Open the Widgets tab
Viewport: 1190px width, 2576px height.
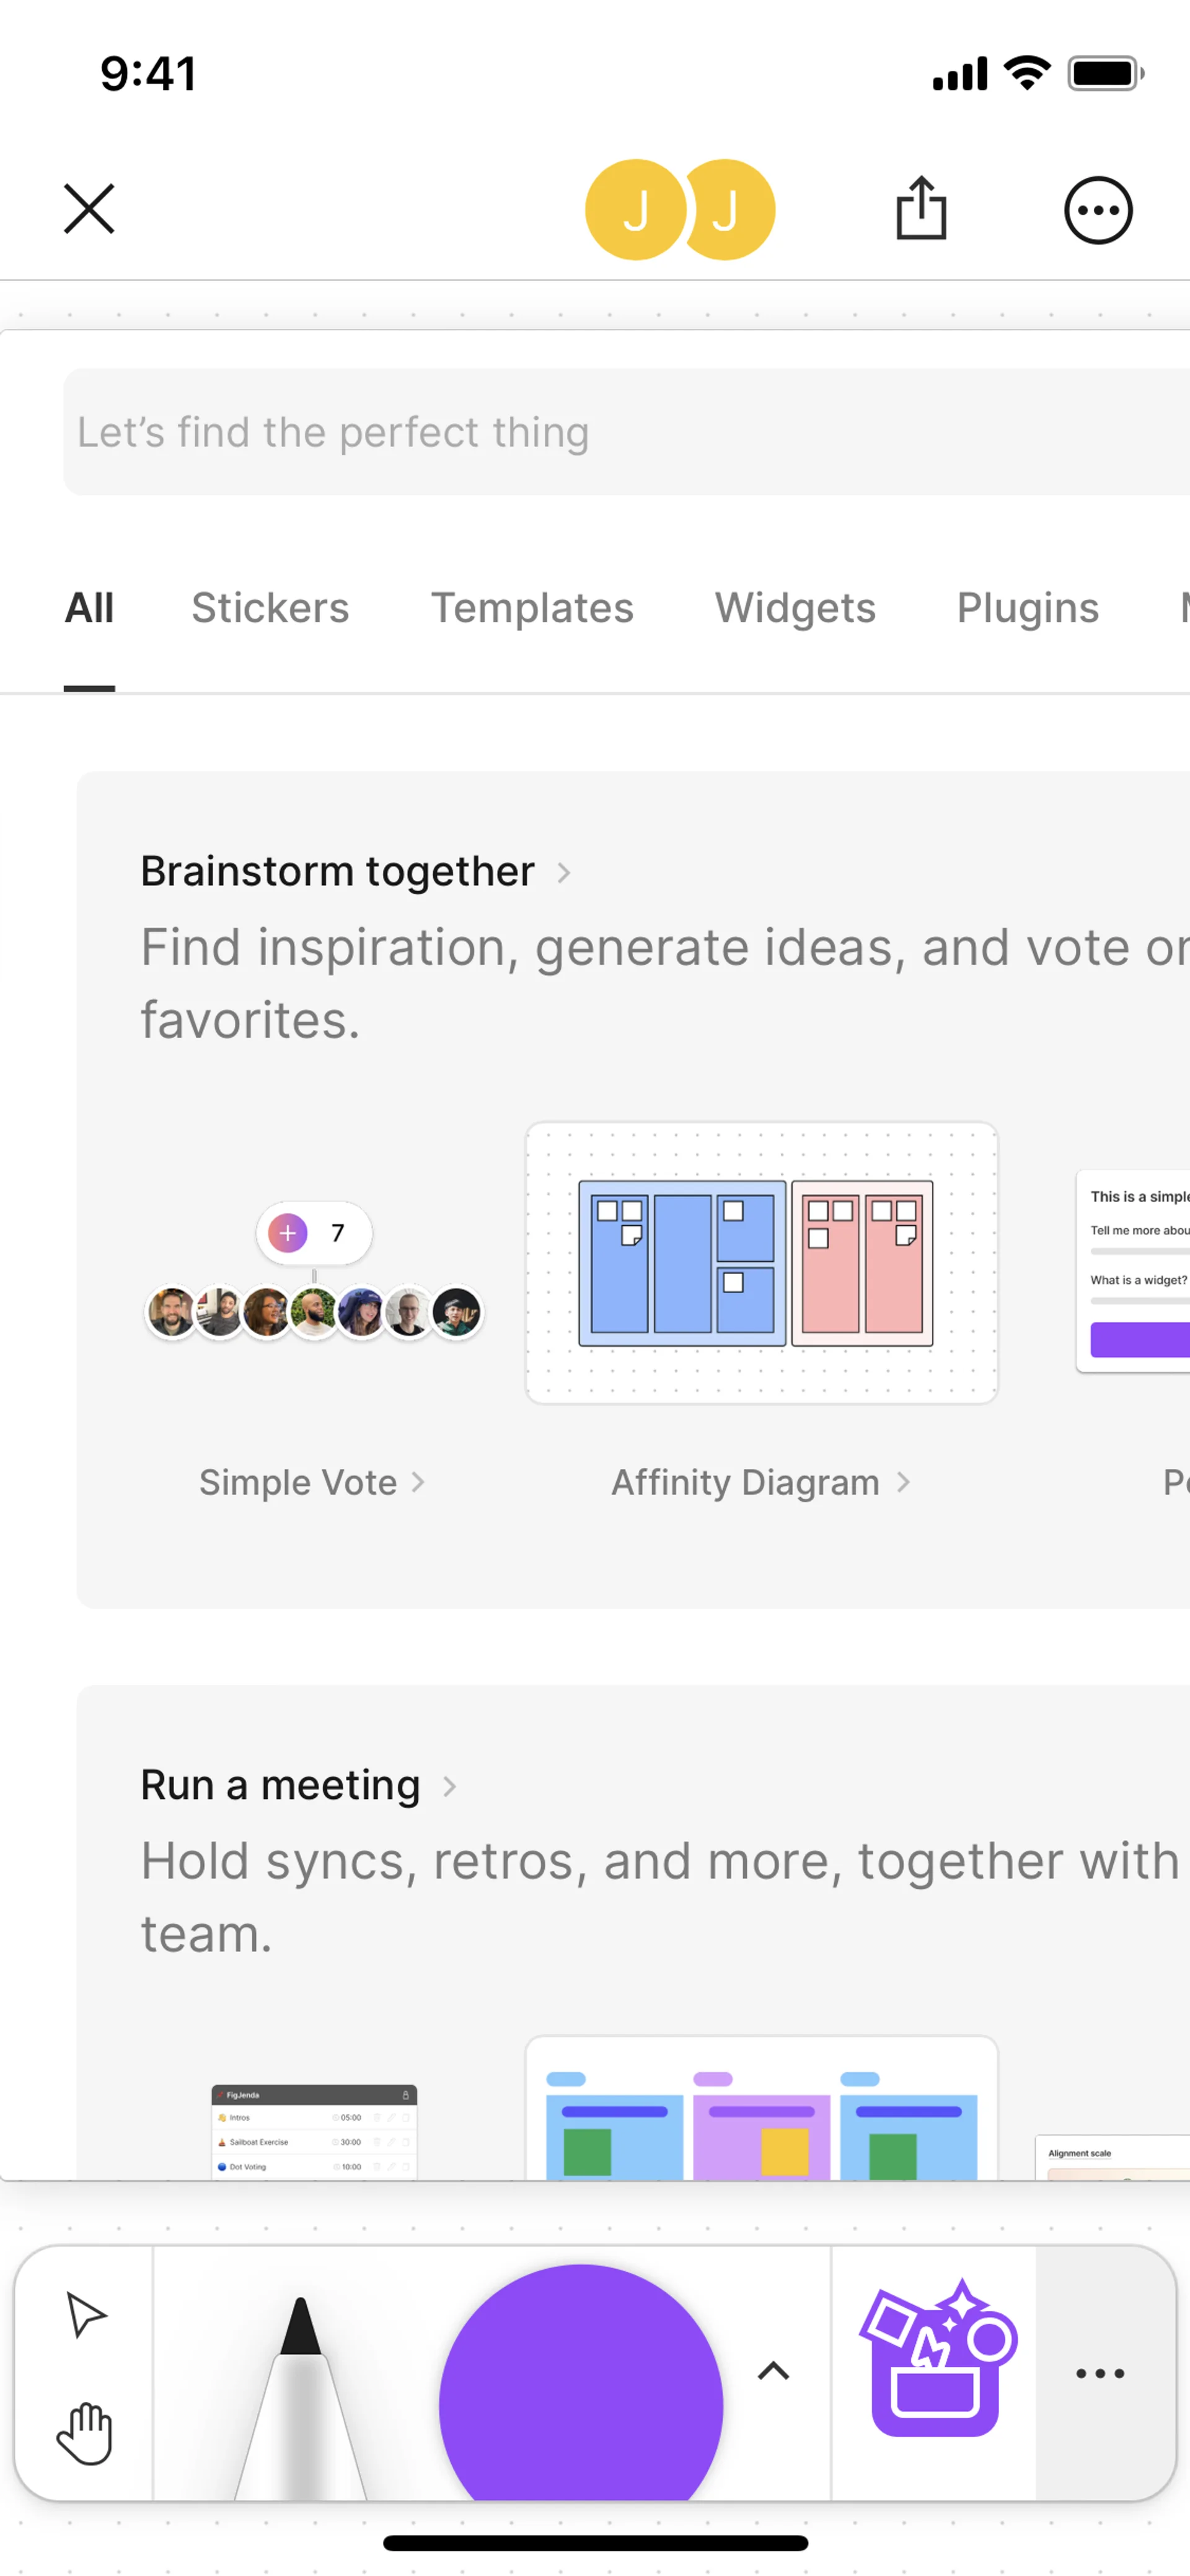pyautogui.click(x=795, y=608)
